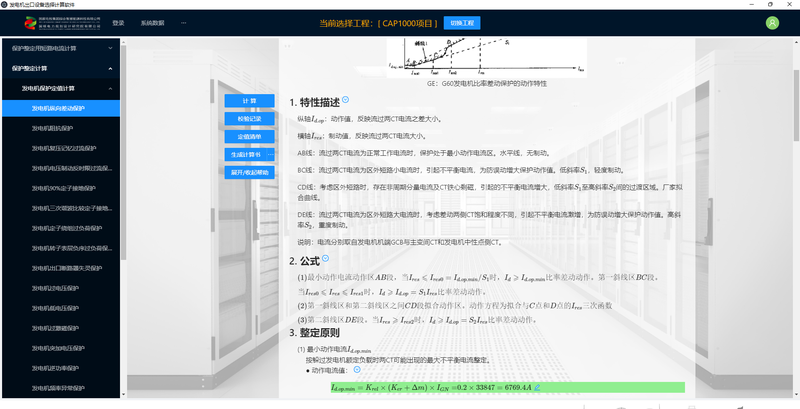Select 发电机电压制动反时限过流保护 item
This screenshot has height=409, width=800.
(x=61, y=168)
